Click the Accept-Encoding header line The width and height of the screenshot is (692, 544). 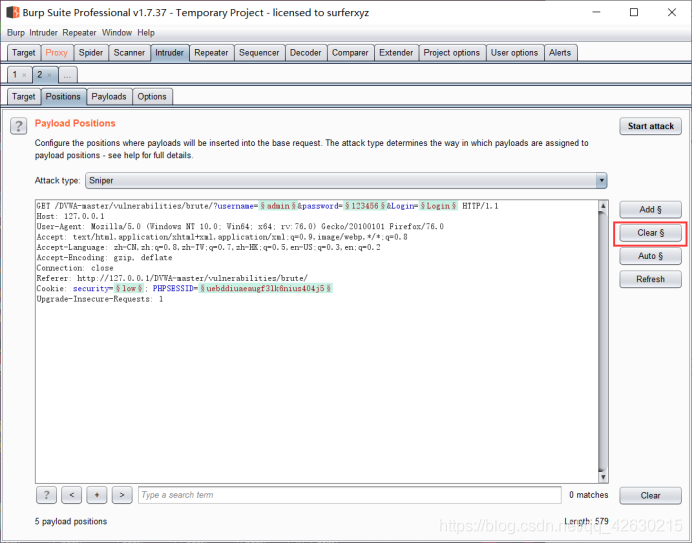point(104,258)
